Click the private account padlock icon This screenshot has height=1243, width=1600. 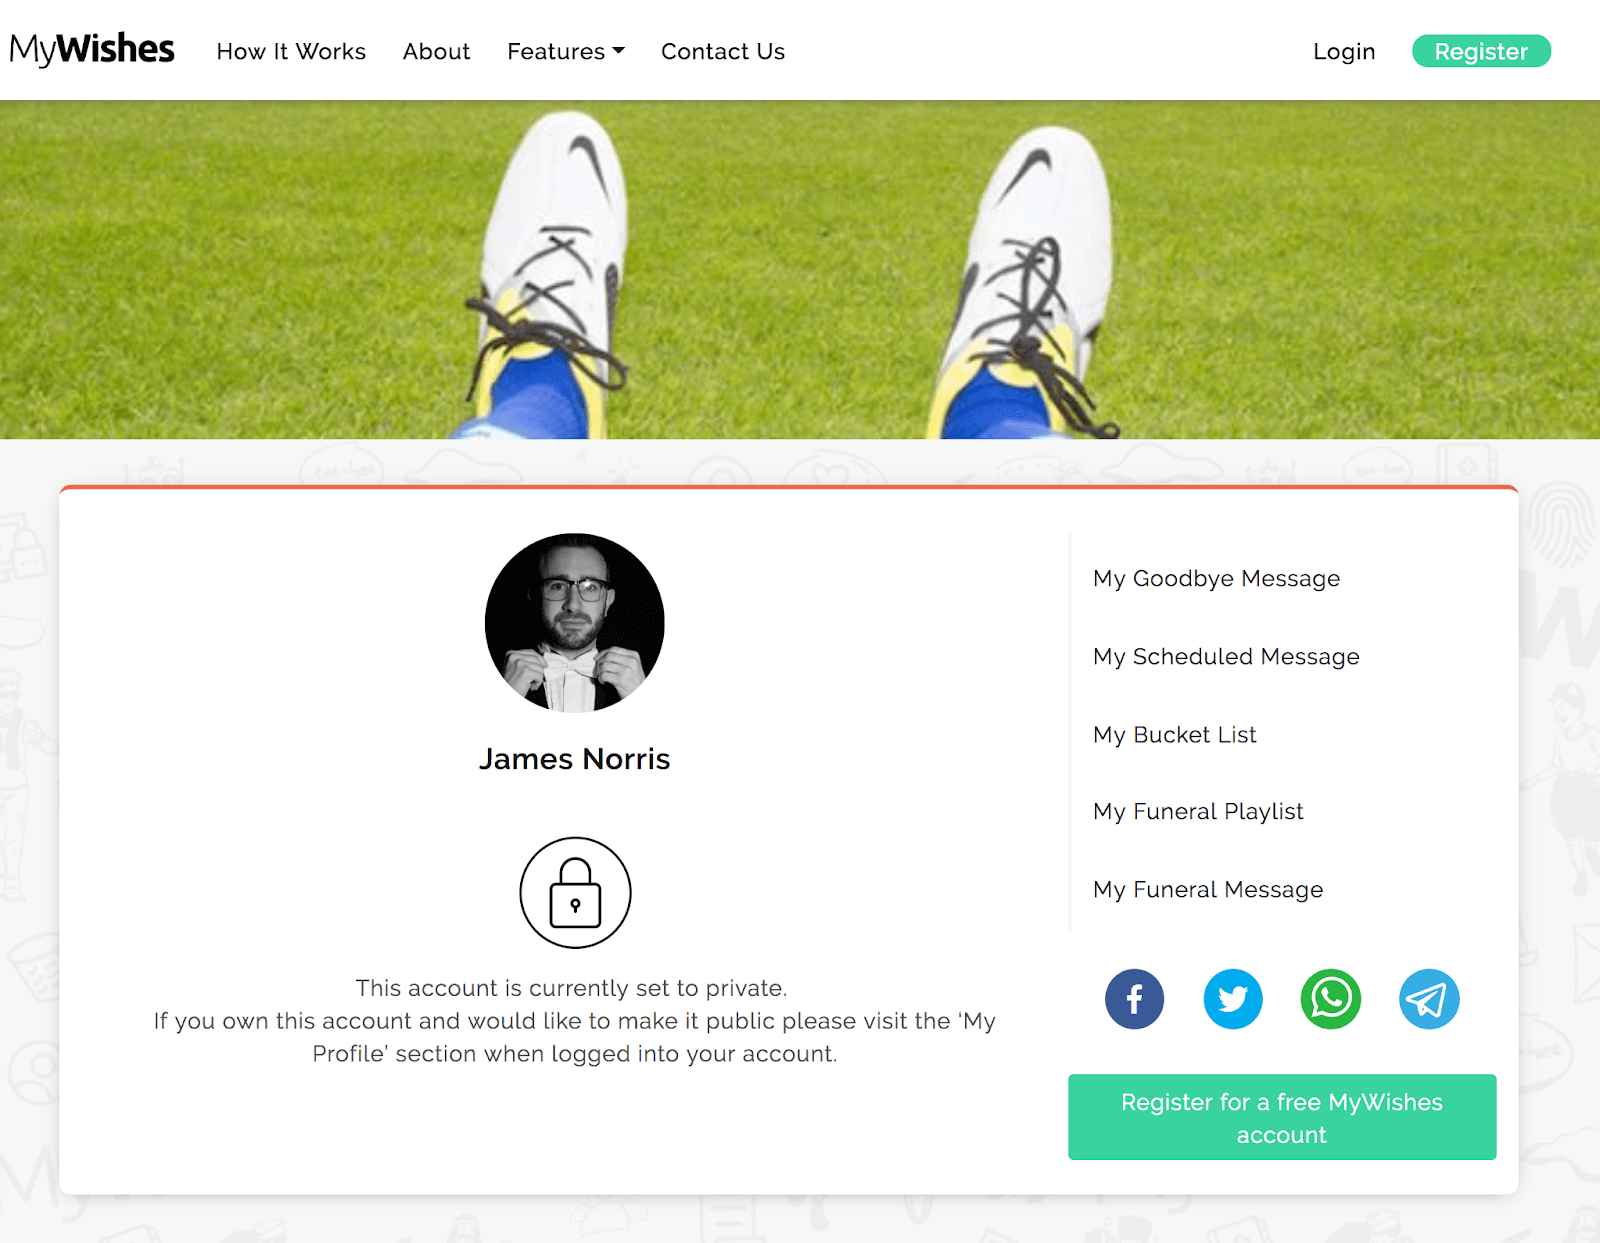coord(575,892)
